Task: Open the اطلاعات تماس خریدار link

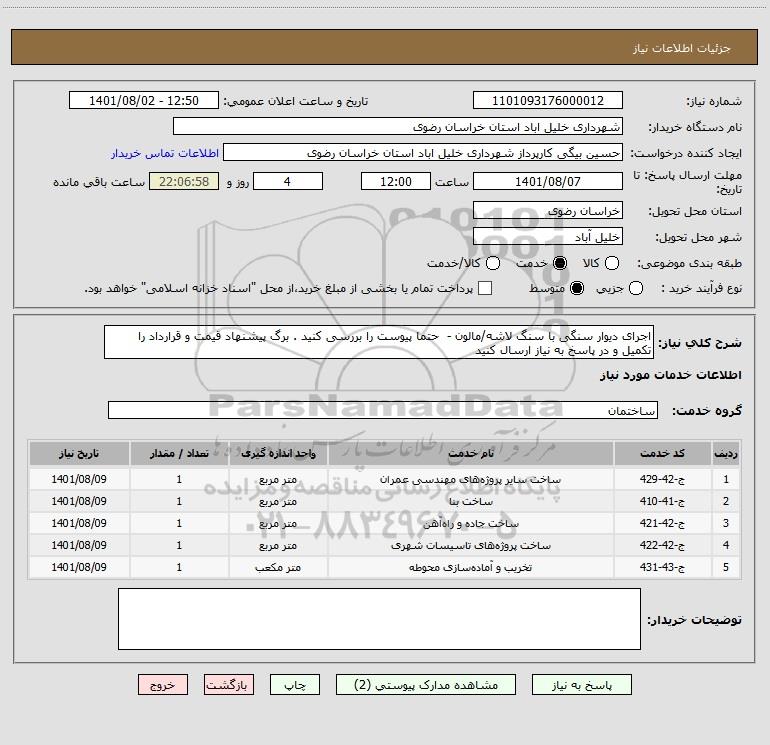Action: [x=165, y=153]
